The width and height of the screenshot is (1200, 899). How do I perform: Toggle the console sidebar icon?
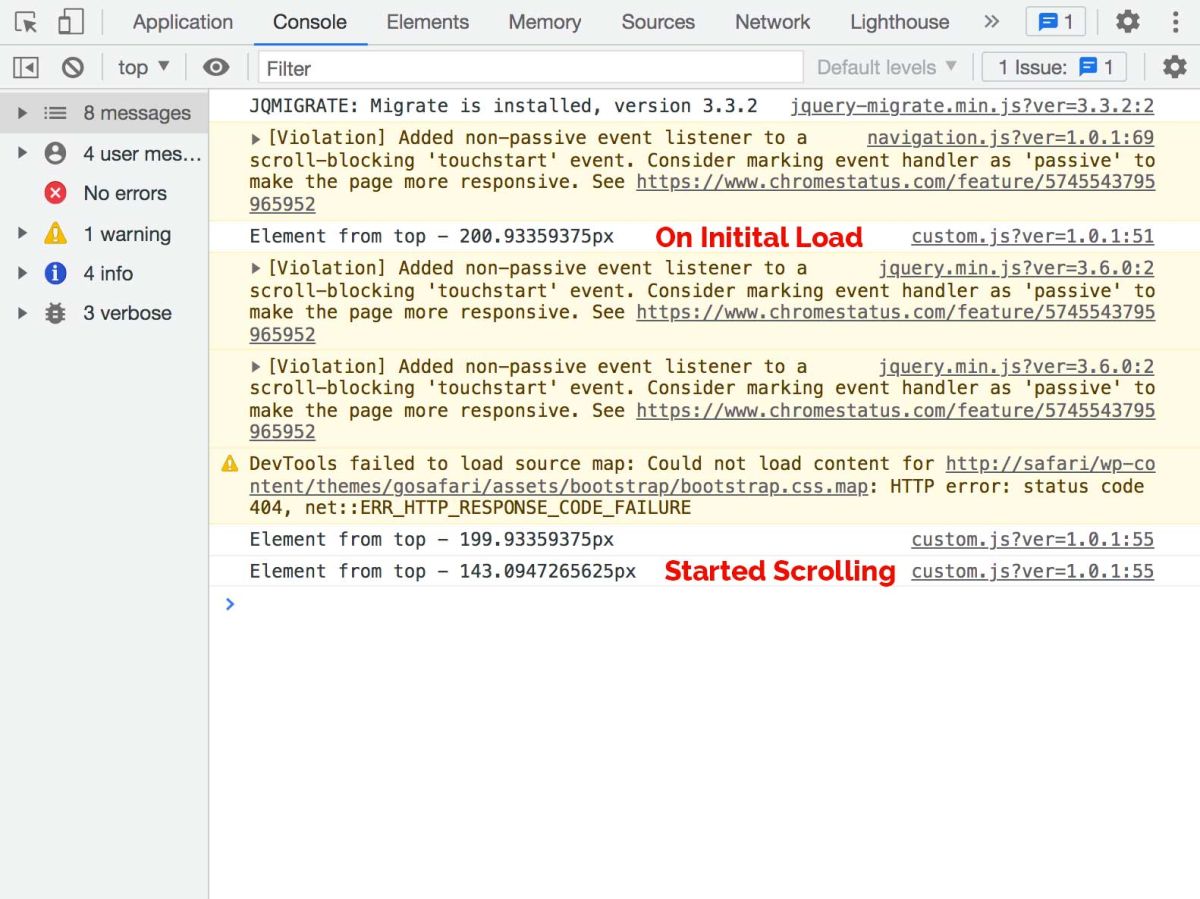[26, 68]
